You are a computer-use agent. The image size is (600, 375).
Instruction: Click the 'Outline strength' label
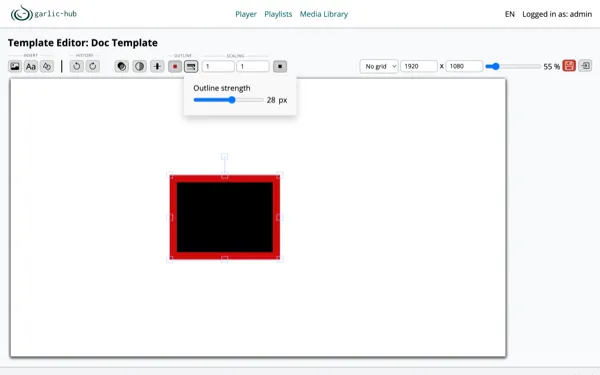222,88
